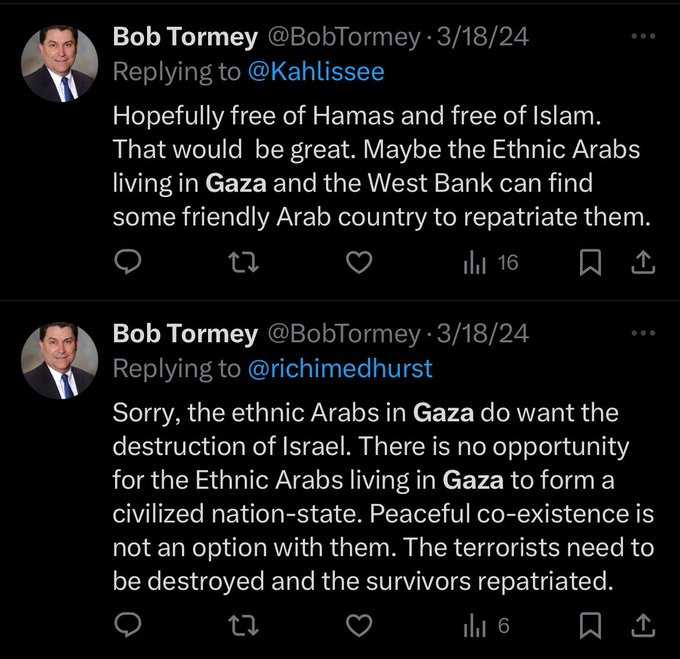
Task: Bookmark the tweet replying to @richimedhurst
Action: point(591,625)
